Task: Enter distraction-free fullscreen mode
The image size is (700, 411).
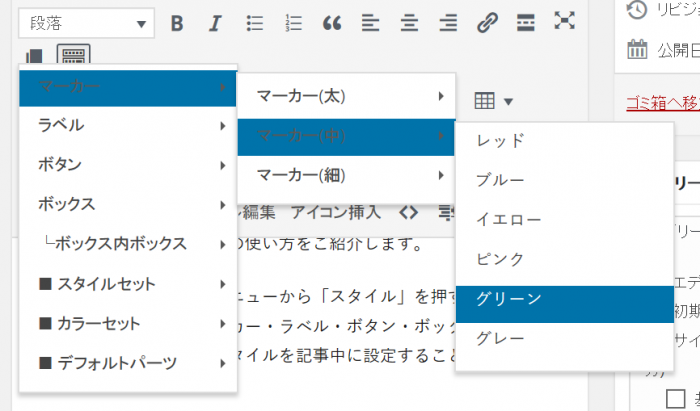Action: coord(565,21)
